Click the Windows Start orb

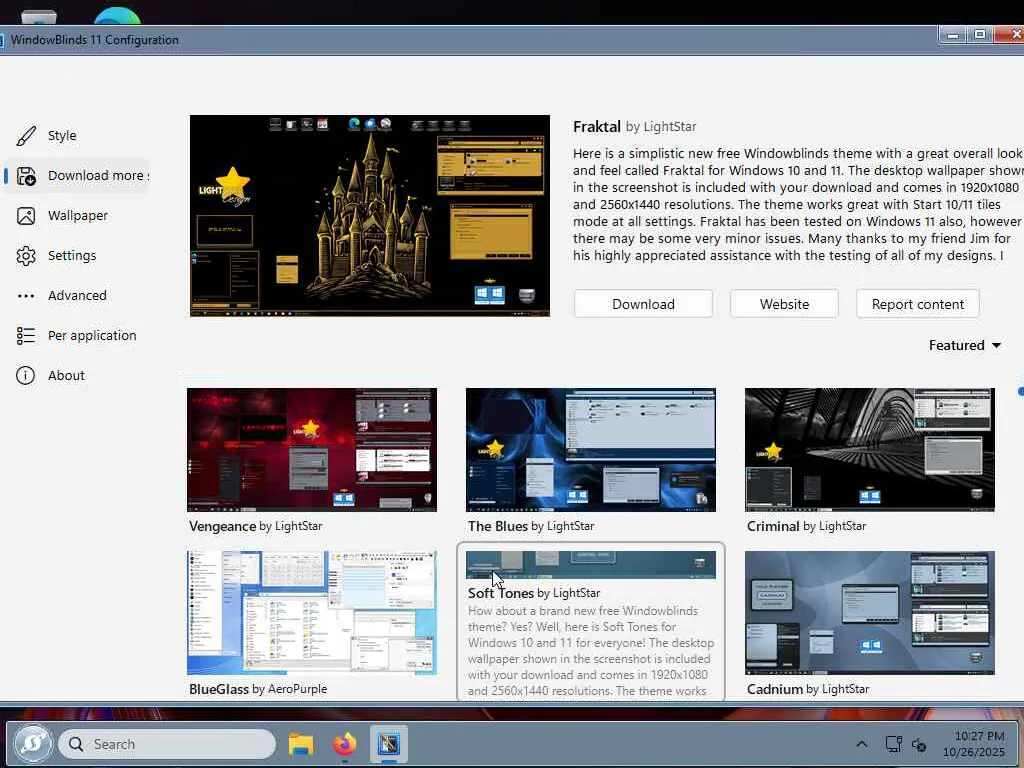click(x=33, y=744)
